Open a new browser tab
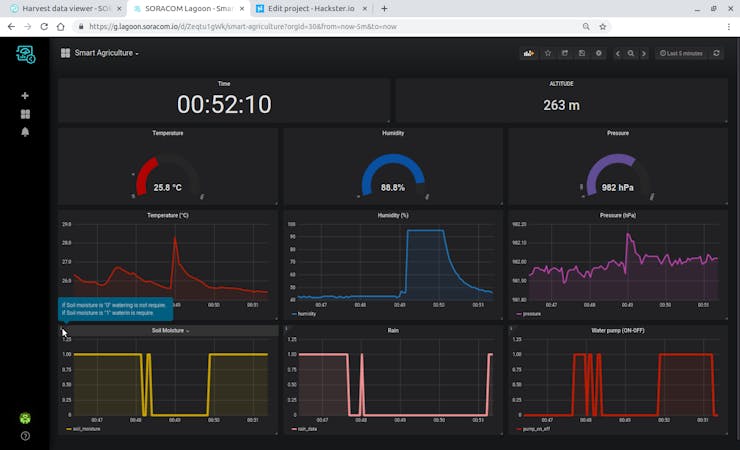The image size is (740, 450). pyautogui.click(x=384, y=8)
